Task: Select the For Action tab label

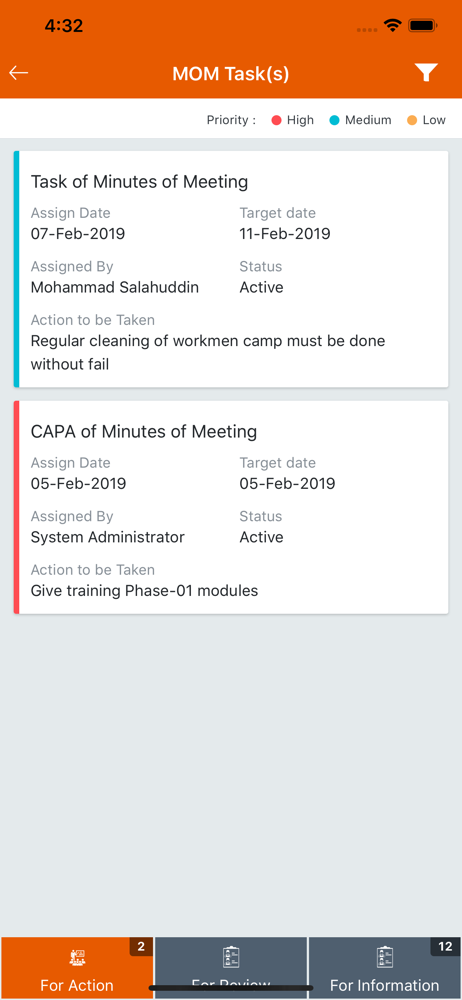Action: click(x=77, y=985)
